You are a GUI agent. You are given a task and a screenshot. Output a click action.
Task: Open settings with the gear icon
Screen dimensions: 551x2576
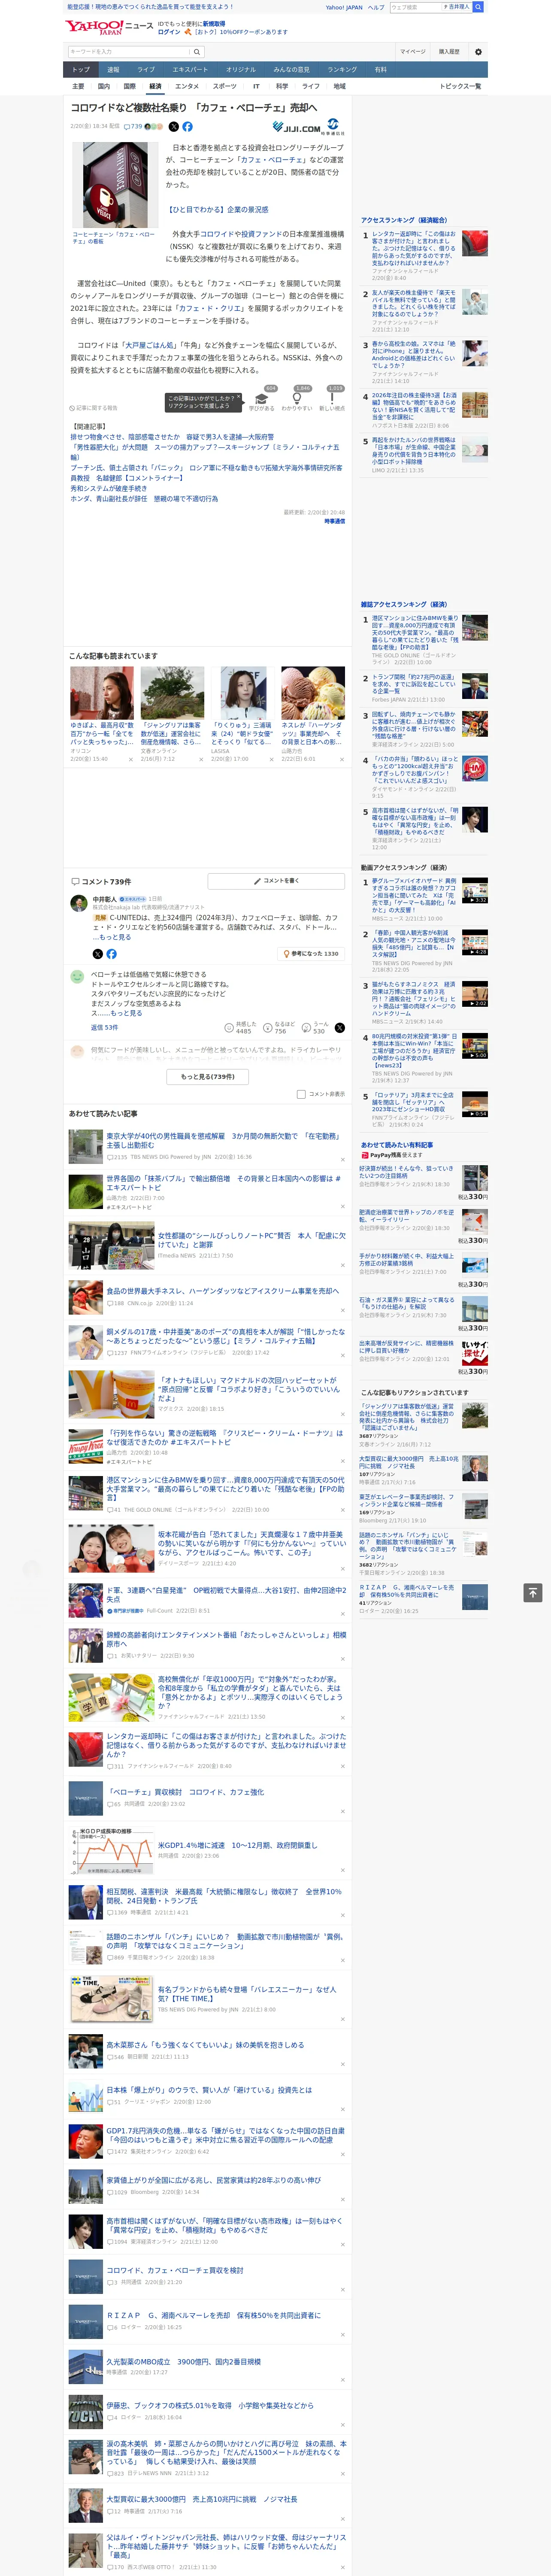click(478, 52)
